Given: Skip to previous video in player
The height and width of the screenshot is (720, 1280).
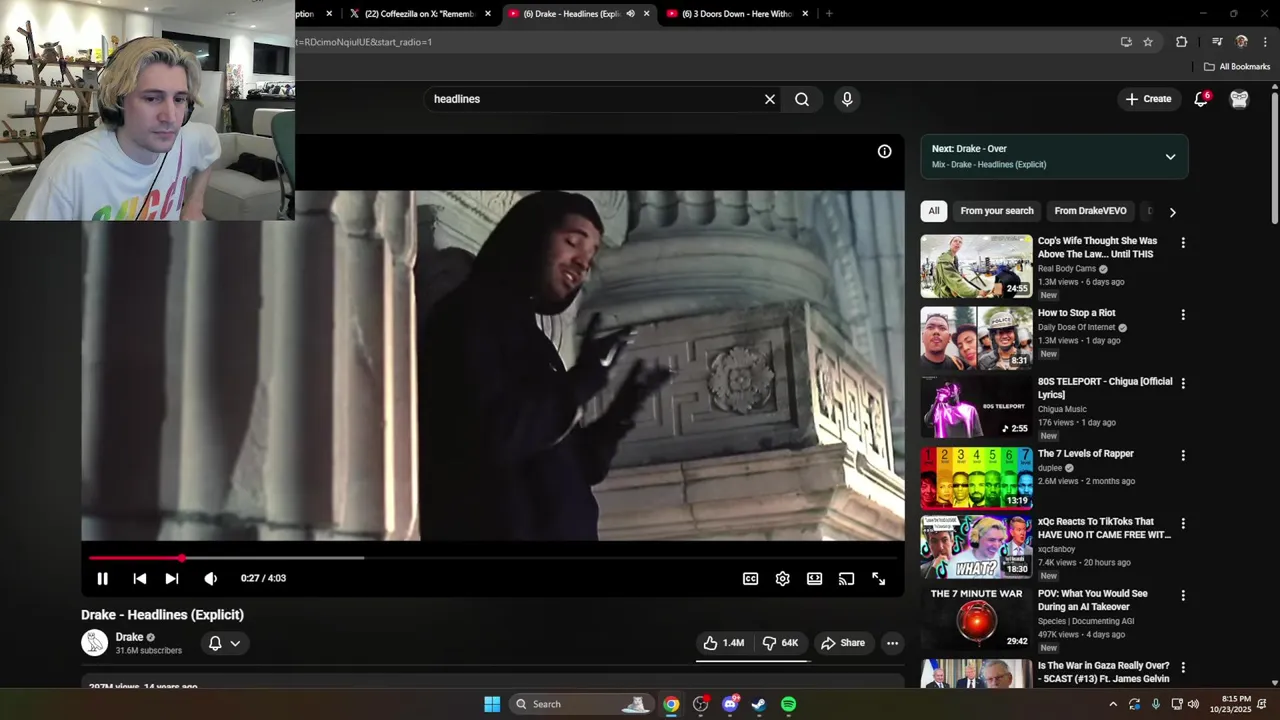Looking at the screenshot, I should [x=140, y=578].
